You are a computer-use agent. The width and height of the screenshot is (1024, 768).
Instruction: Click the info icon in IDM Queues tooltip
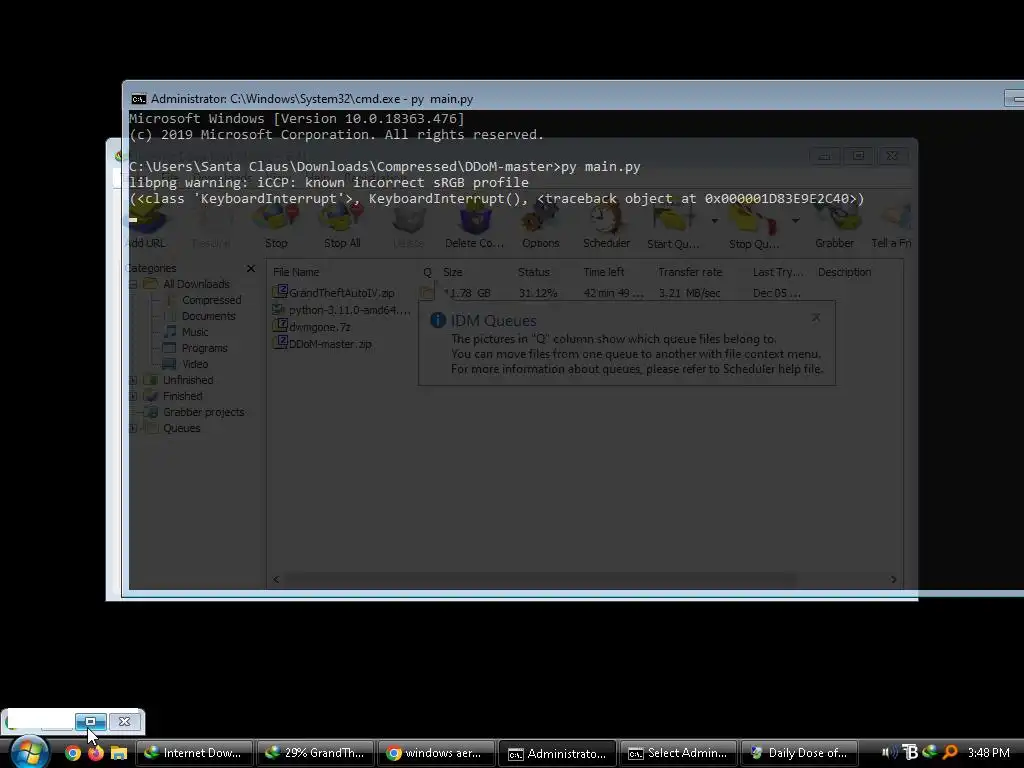pos(438,320)
